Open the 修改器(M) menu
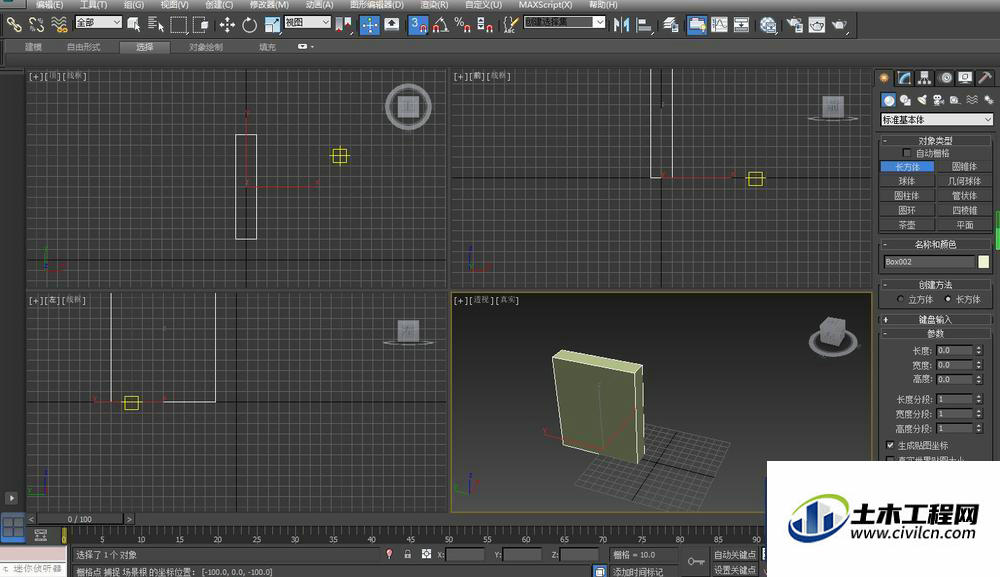 tap(269, 4)
